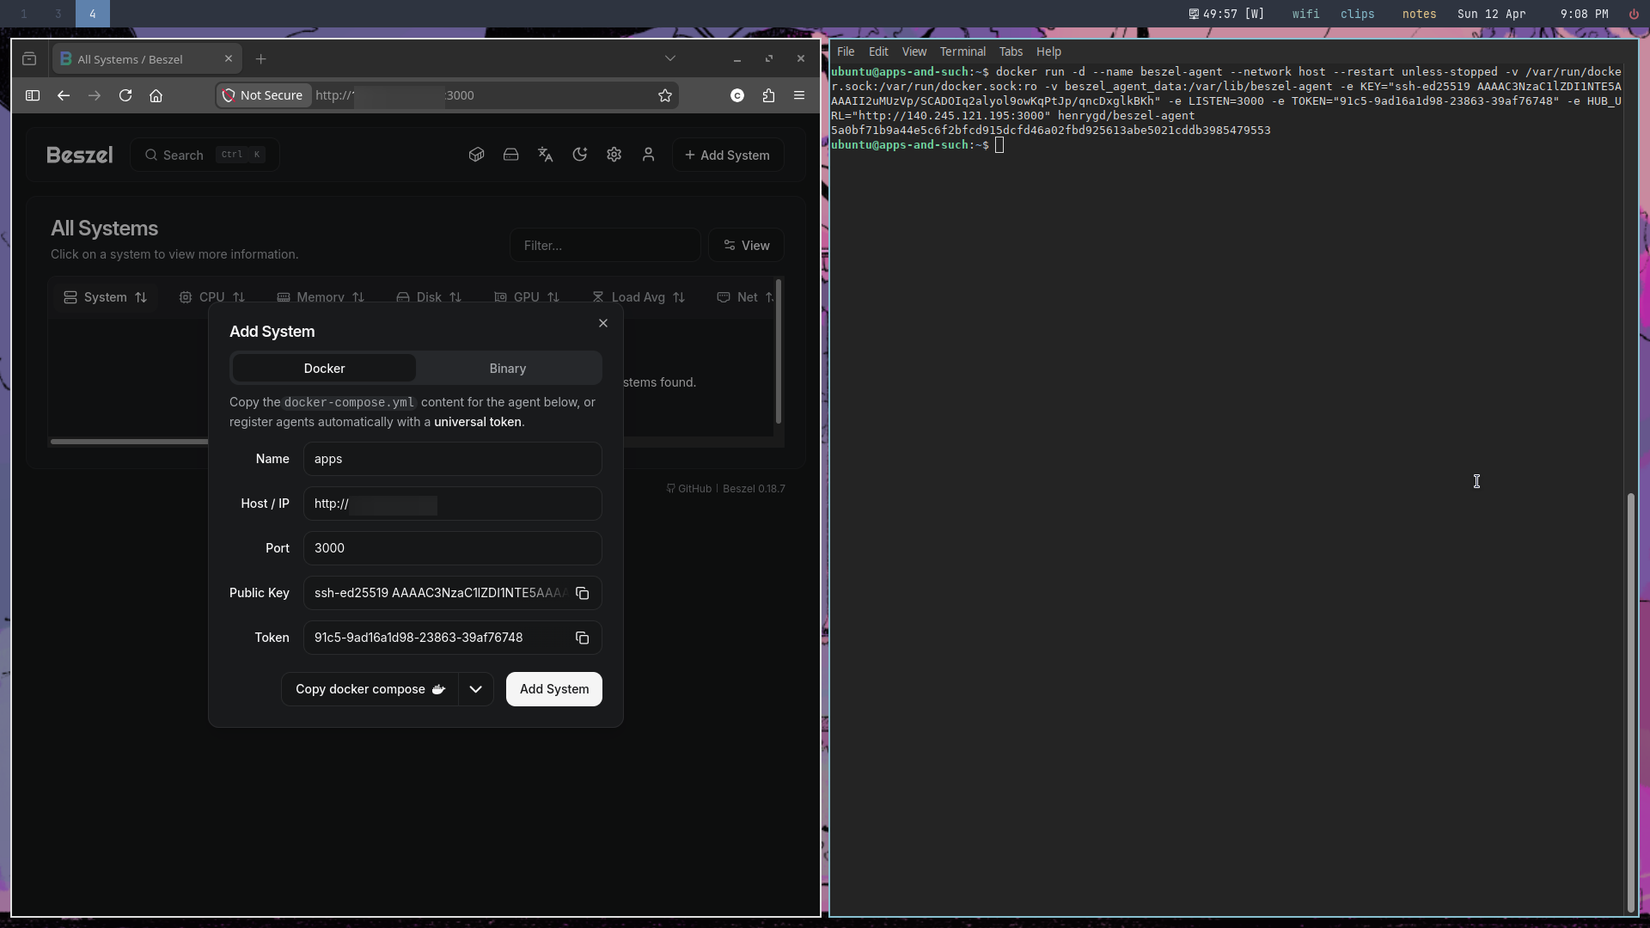1650x928 pixels.
Task: Open notes in the status bar
Action: [1419, 14]
